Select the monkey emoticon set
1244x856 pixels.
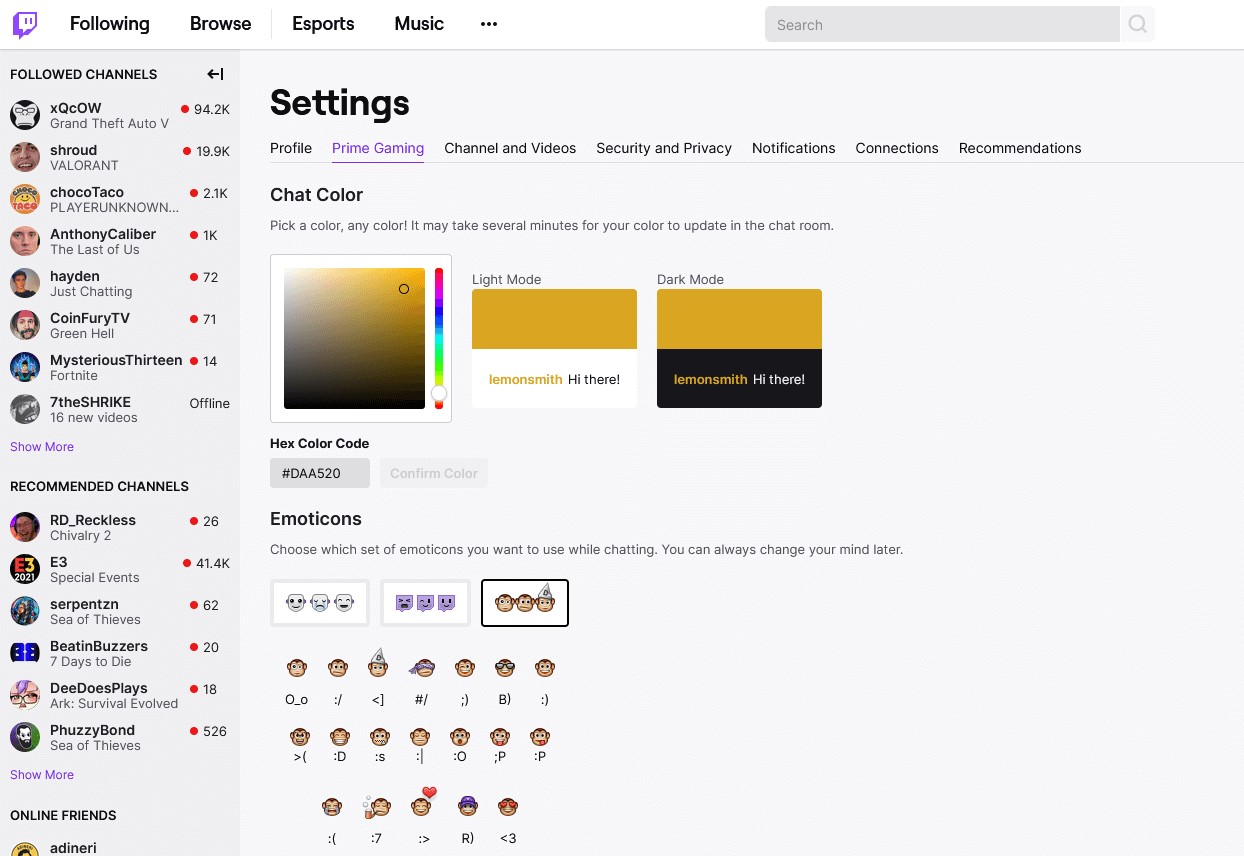pyautogui.click(x=525, y=603)
